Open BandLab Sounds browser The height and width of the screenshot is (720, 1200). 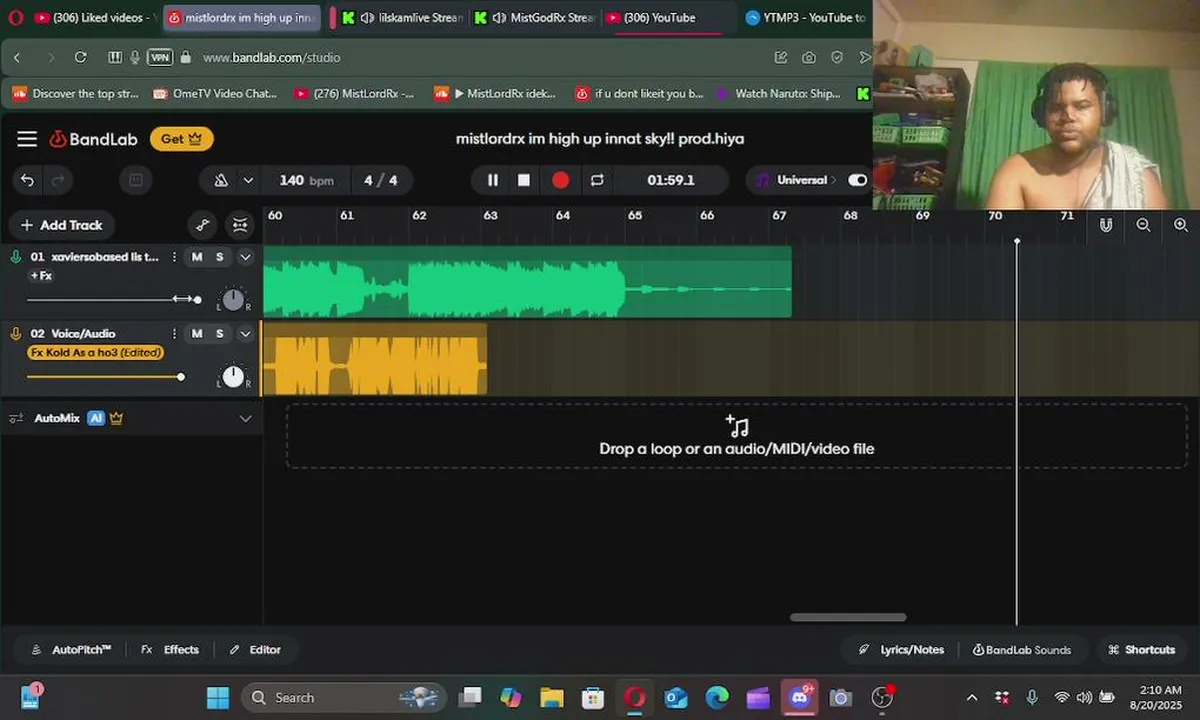1022,650
